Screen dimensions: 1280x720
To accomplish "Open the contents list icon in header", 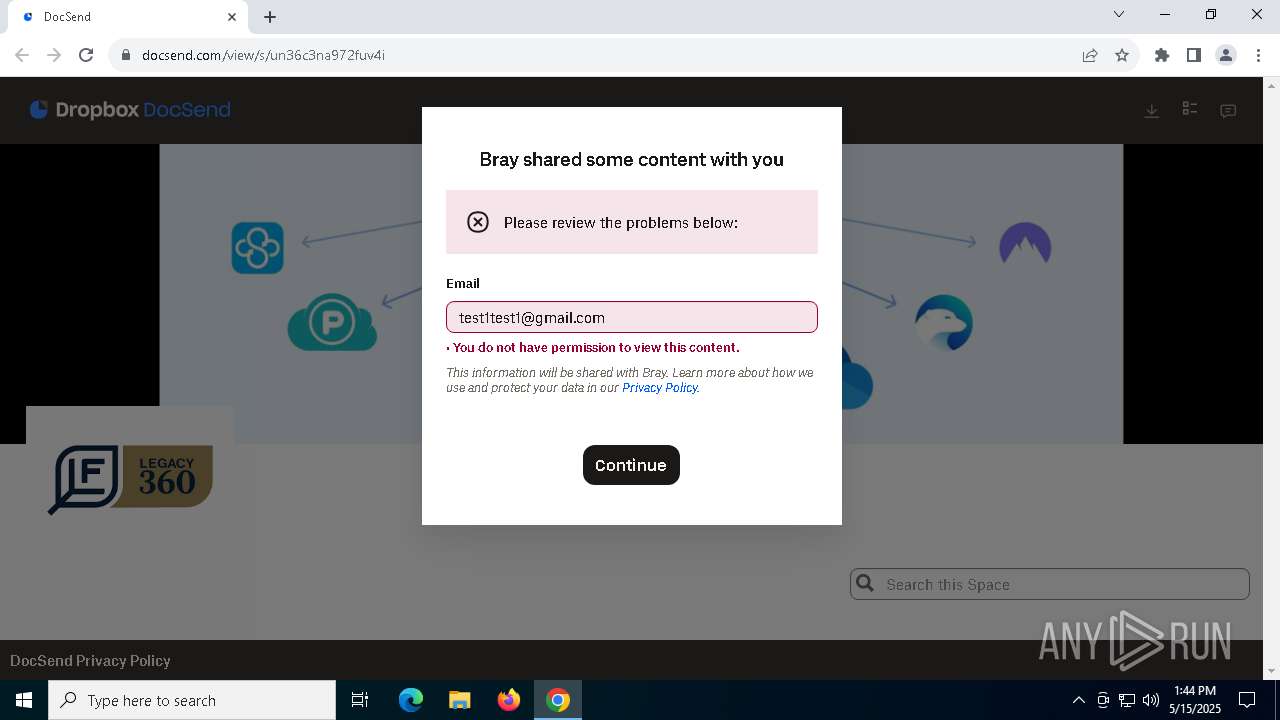I will coord(1190,109).
